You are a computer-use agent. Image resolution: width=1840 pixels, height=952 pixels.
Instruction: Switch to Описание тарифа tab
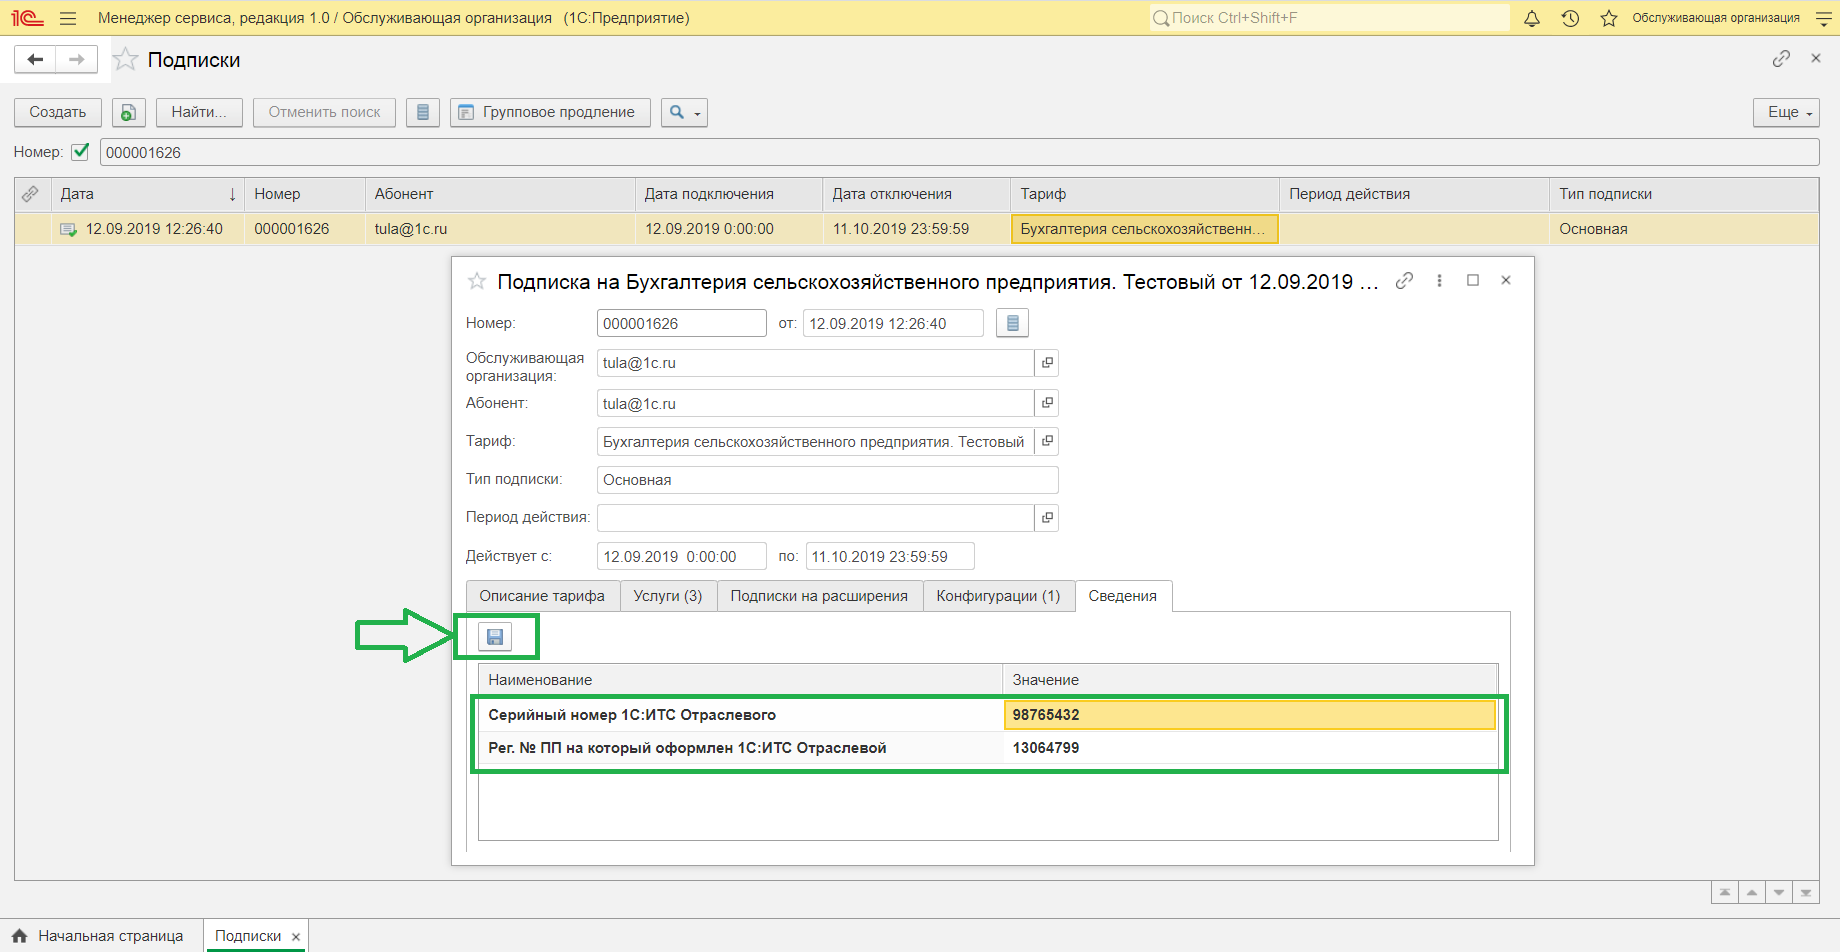542,596
